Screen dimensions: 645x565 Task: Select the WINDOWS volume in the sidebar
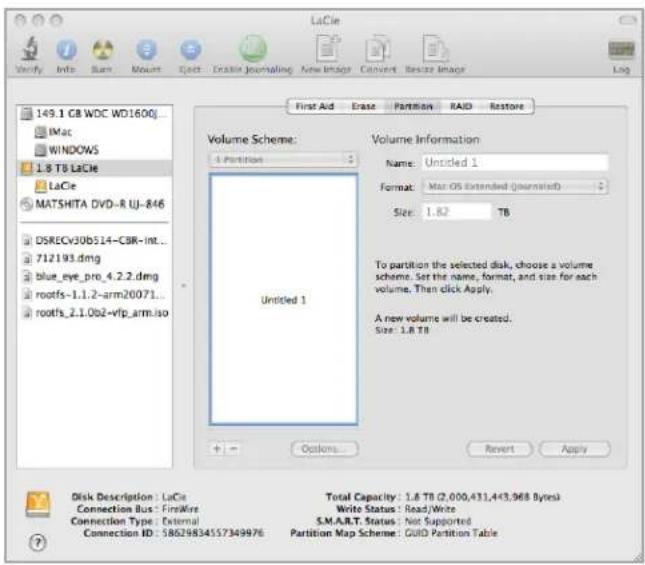pos(95,150)
